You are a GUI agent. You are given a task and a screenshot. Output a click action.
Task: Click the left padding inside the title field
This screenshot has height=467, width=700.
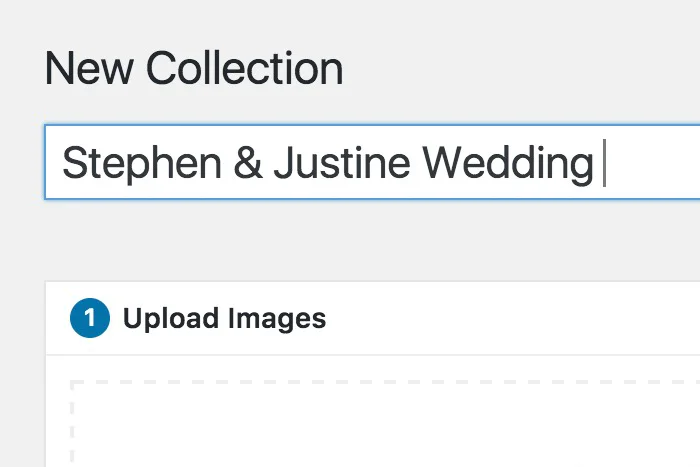point(54,163)
